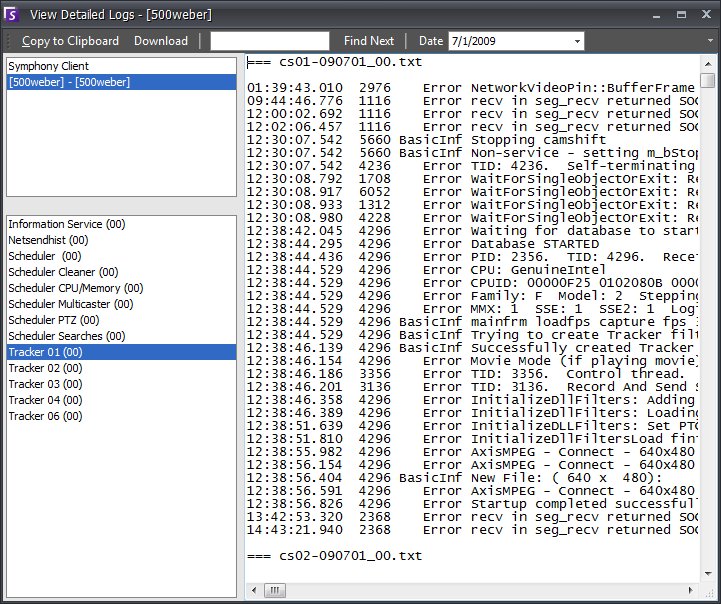Select Tracker 02 (00) log
Screen dimensions: 721x604
(x=121, y=368)
